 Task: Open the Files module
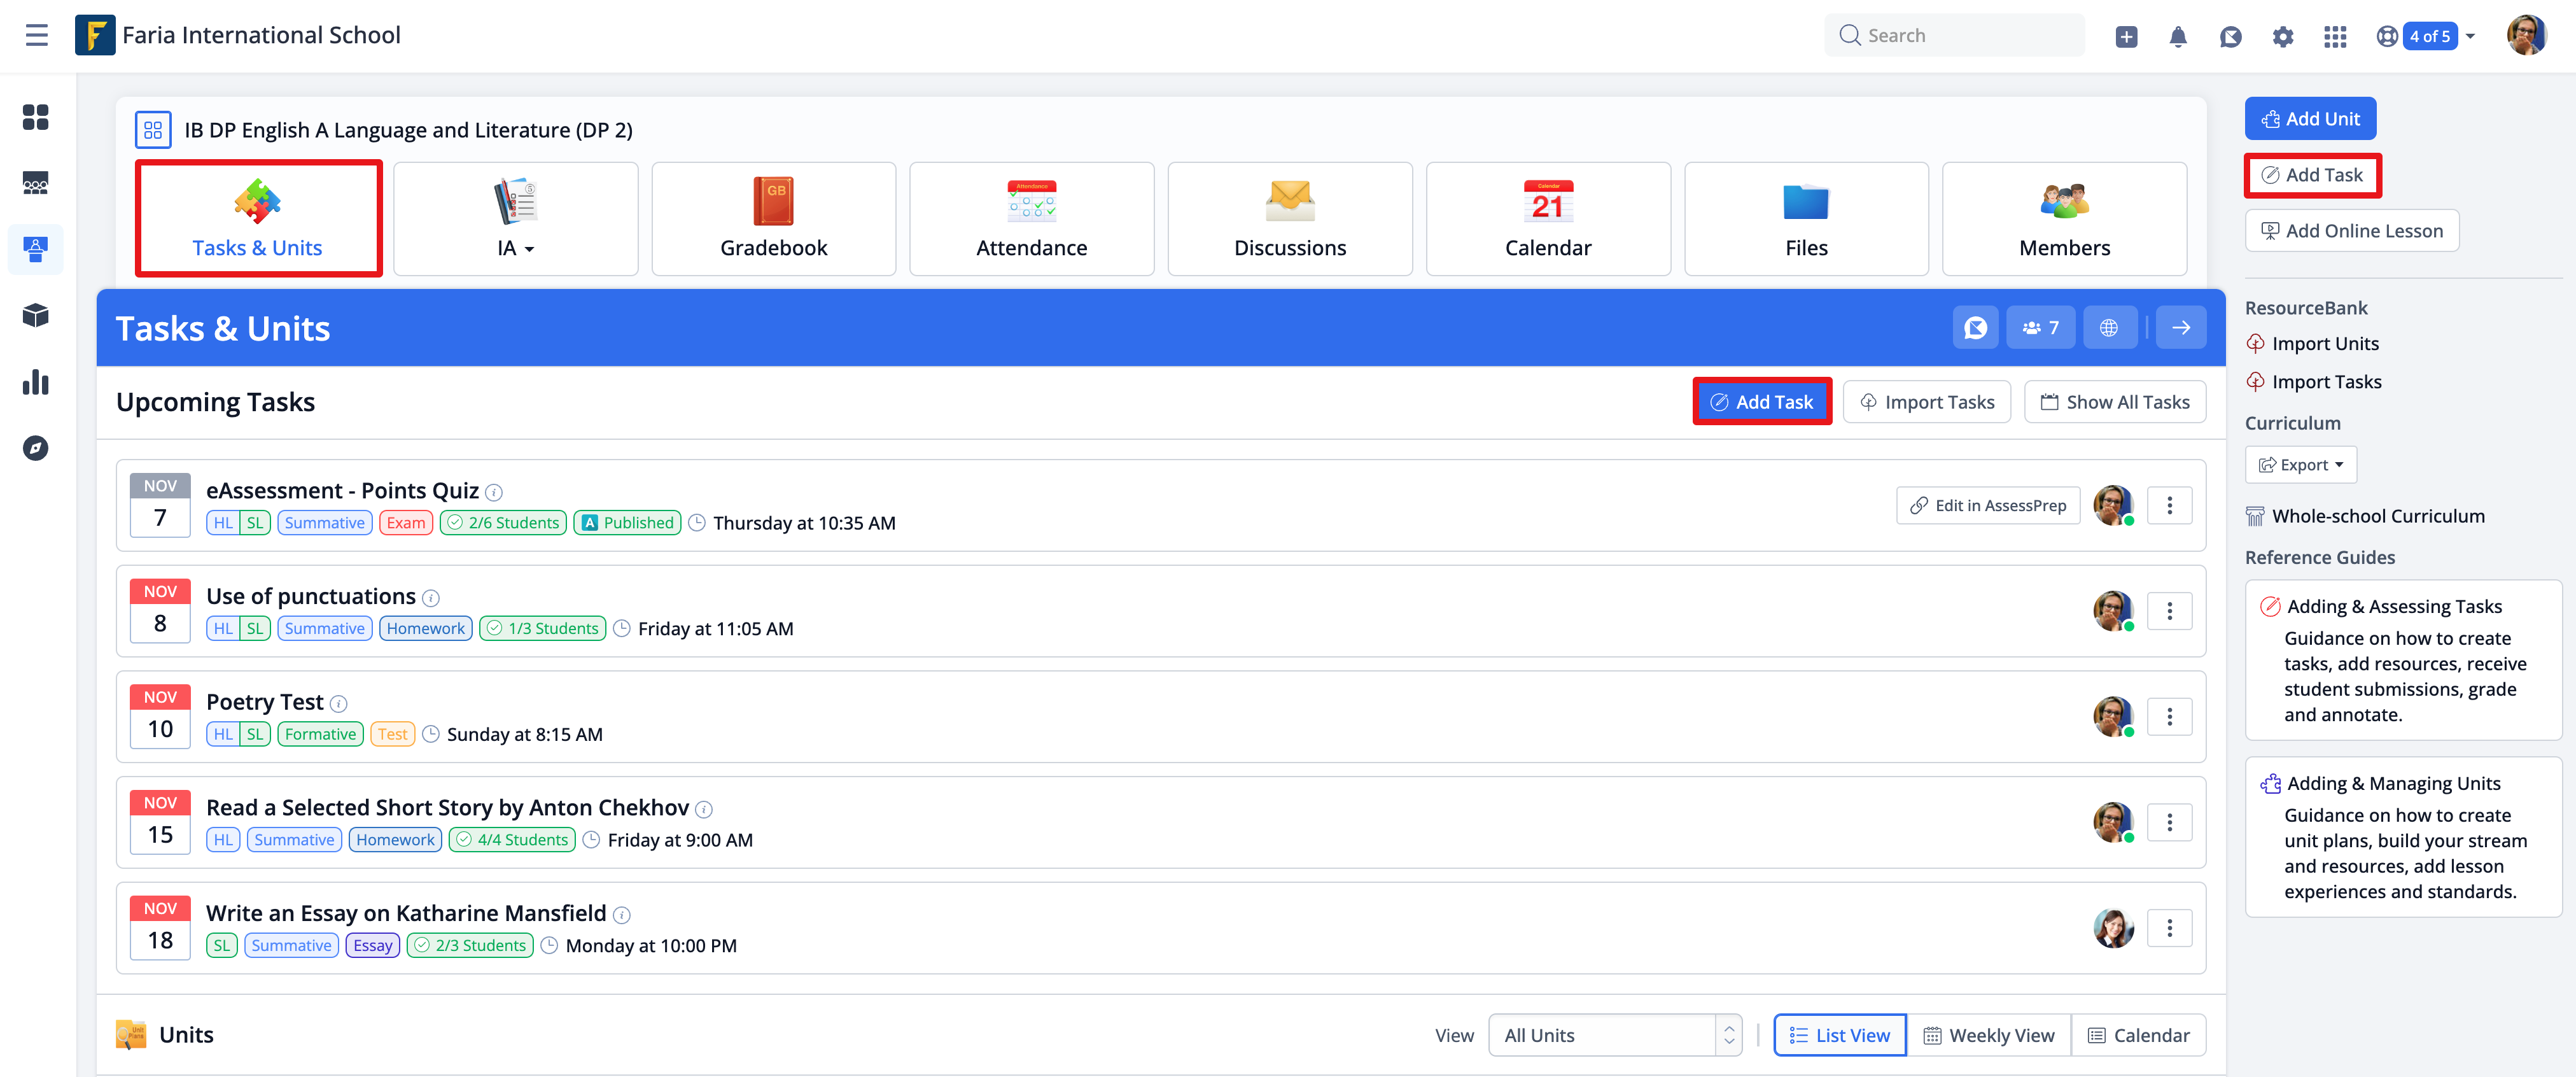1806,218
